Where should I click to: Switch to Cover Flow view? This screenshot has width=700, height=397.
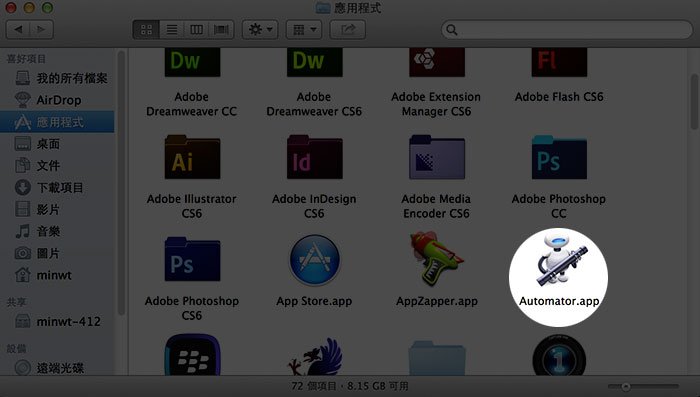[221, 30]
